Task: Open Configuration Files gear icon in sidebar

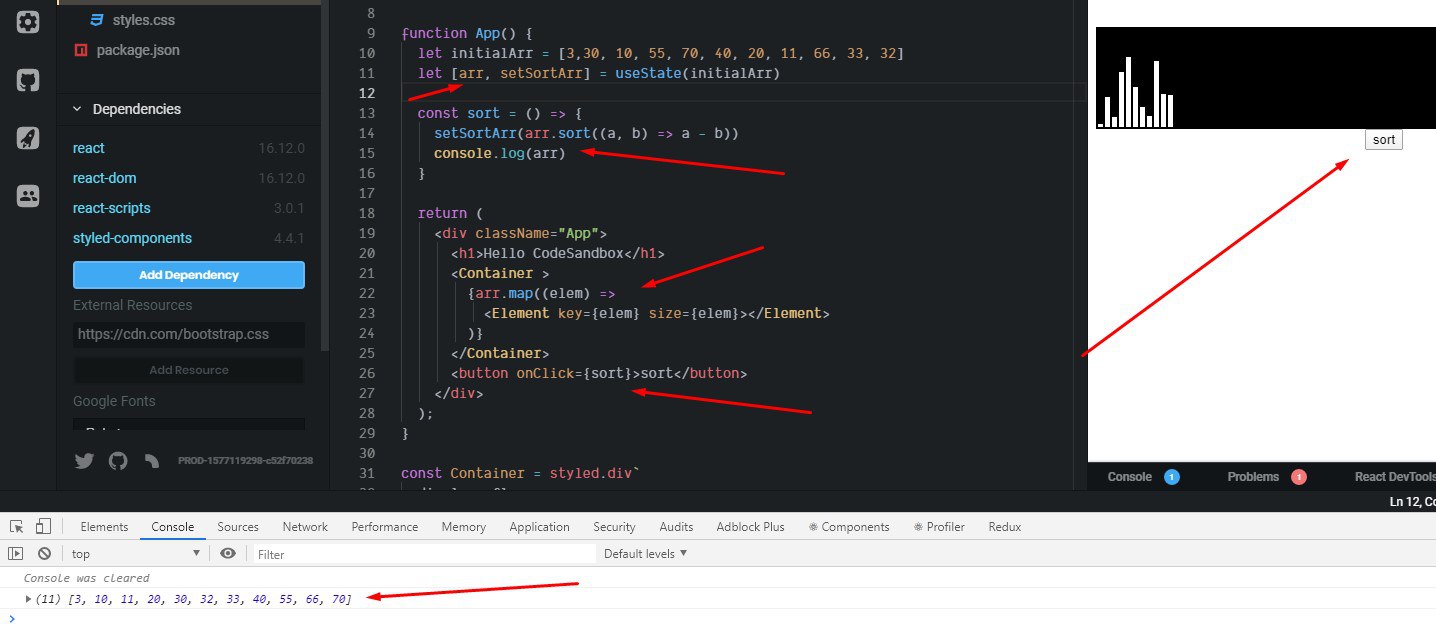Action: pos(28,22)
